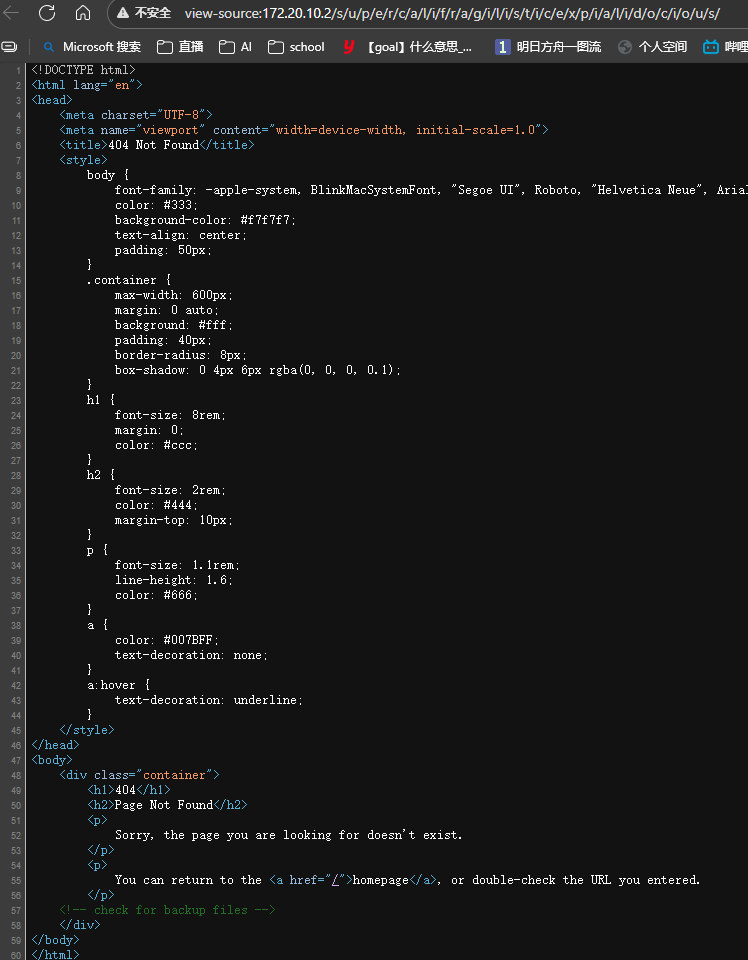Click the browser refresh icon
The image size is (748, 960).
47,13
